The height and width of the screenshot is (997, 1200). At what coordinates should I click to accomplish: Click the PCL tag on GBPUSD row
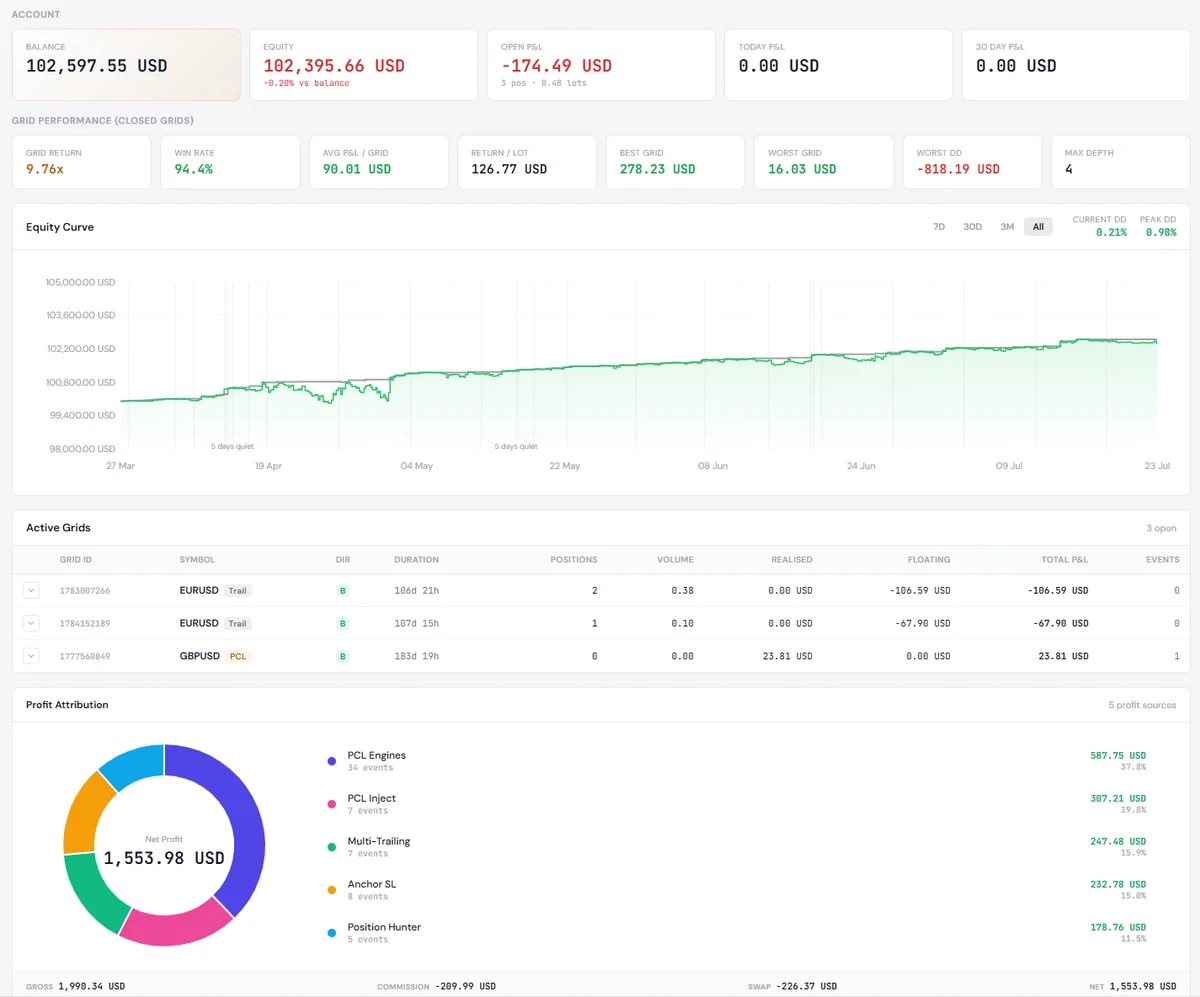[x=238, y=656]
